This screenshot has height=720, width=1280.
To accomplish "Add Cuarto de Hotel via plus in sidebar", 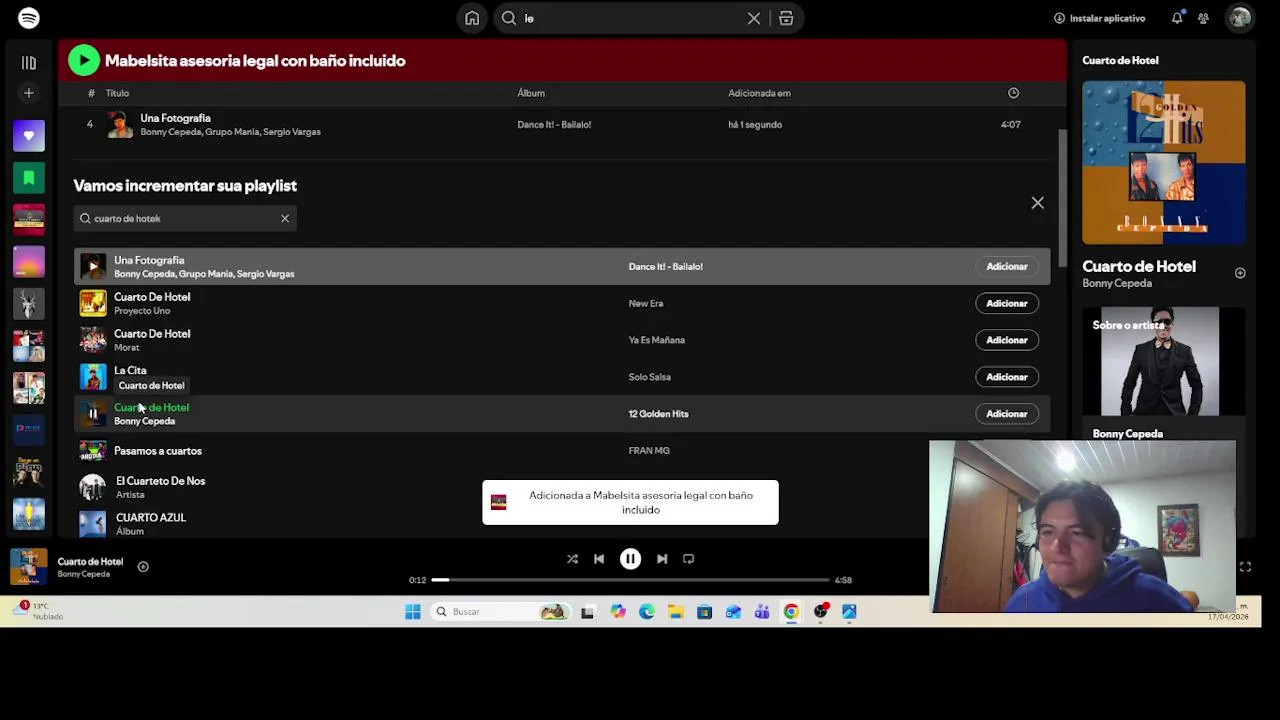I will (1240, 273).
